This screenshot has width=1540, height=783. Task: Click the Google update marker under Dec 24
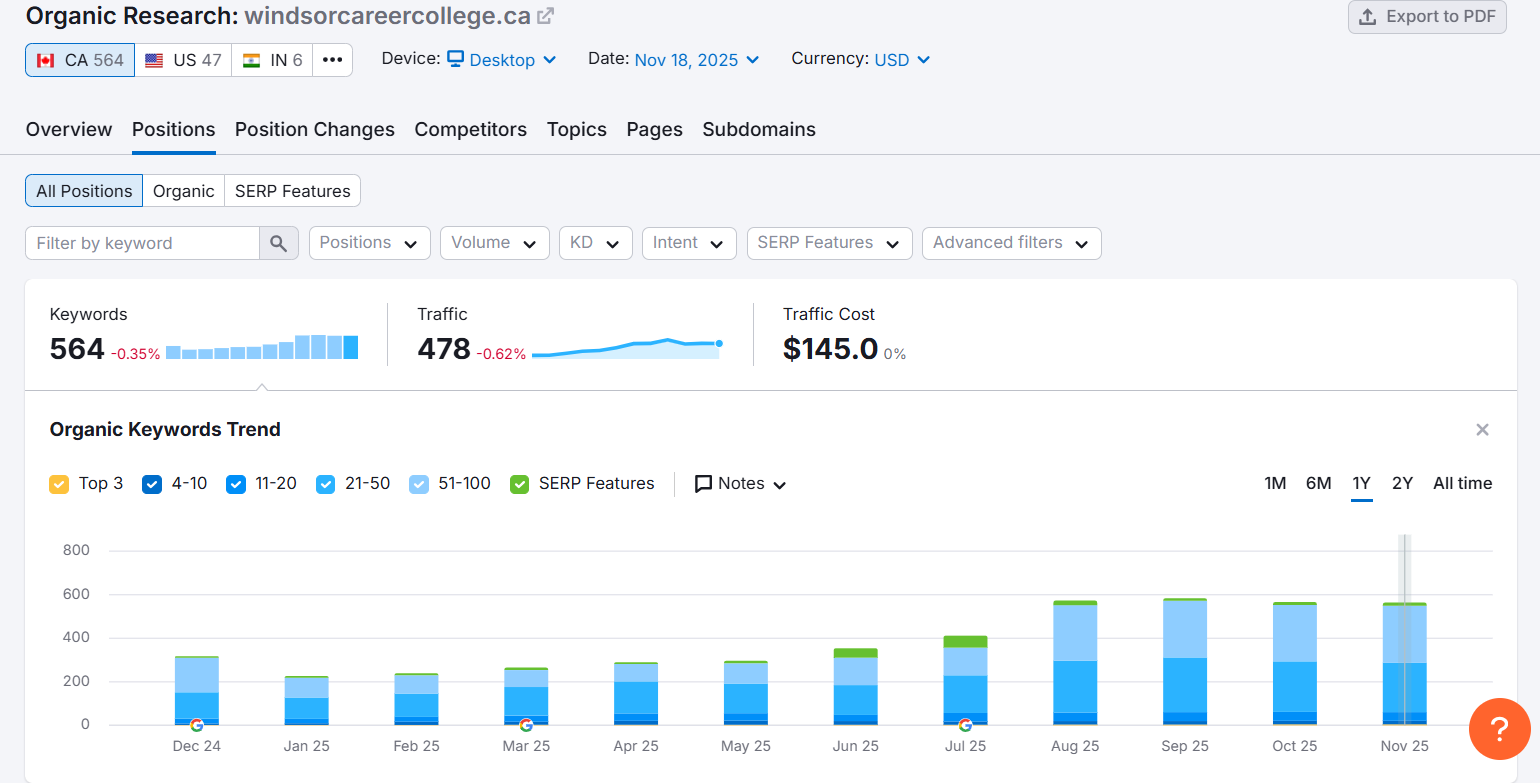pyautogui.click(x=197, y=725)
